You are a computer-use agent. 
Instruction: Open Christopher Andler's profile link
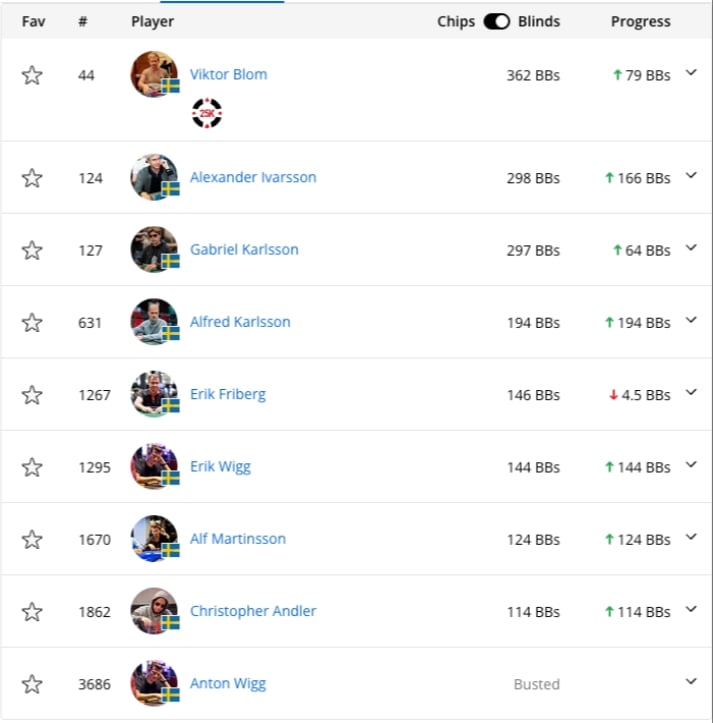click(253, 611)
